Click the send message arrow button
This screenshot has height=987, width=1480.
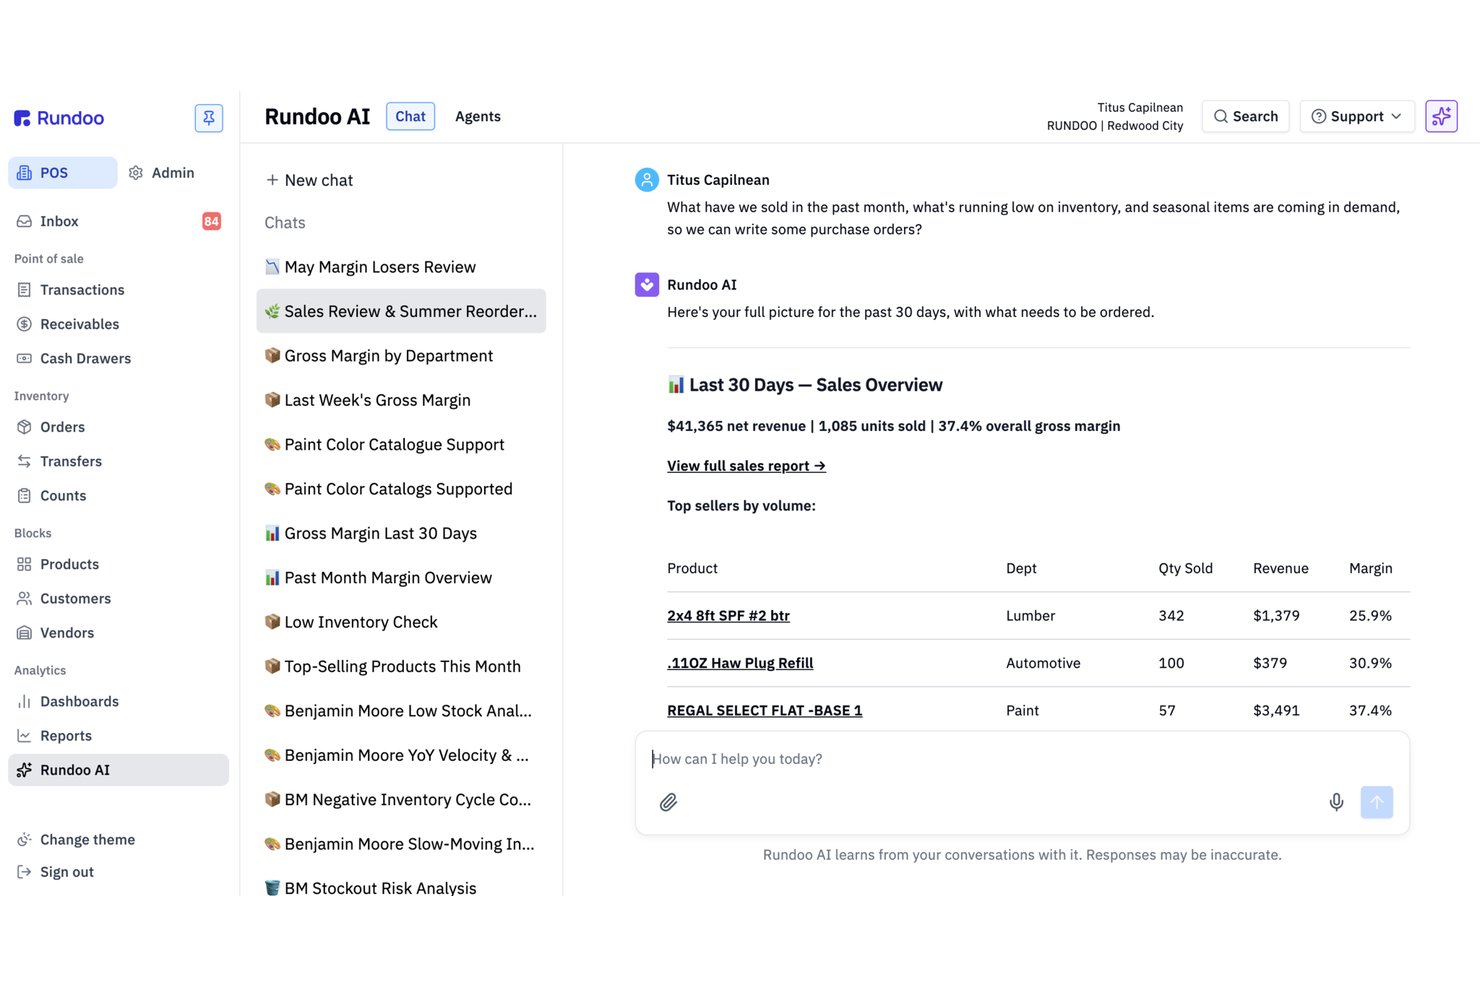(1377, 802)
